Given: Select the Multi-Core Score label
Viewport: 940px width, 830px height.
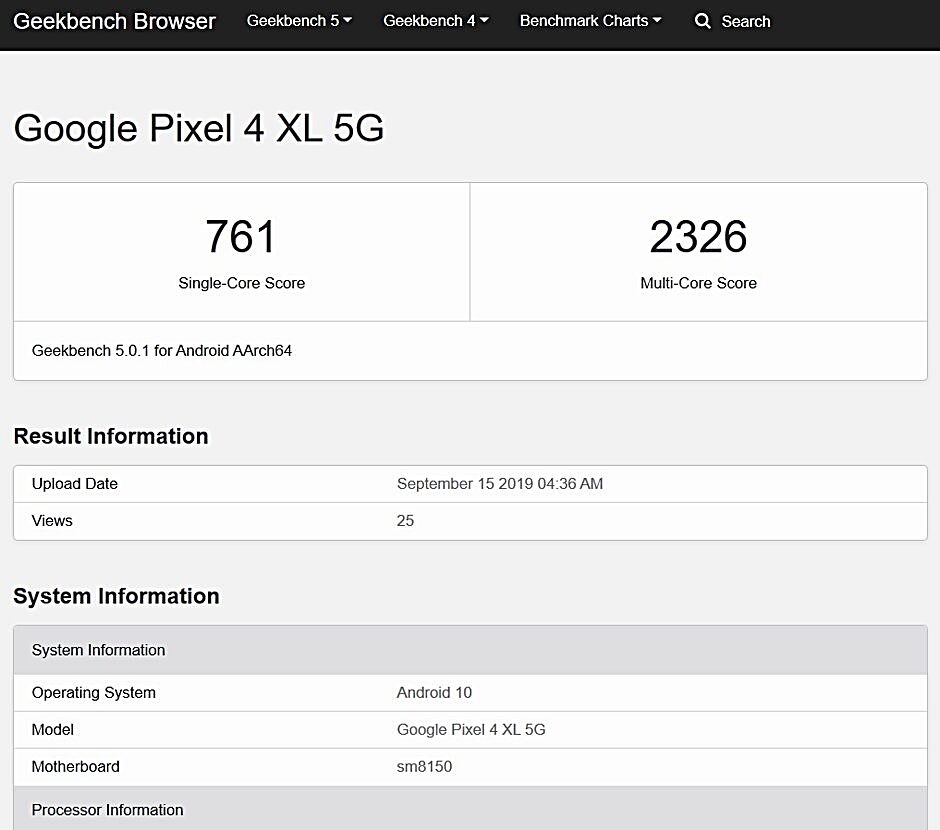Looking at the screenshot, I should click(698, 283).
